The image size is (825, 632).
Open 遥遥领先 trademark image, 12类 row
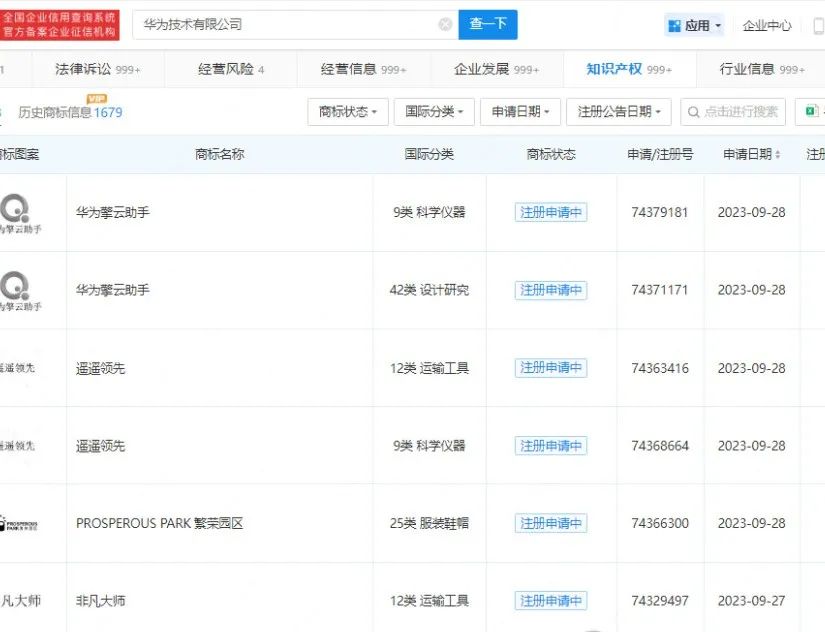tap(18, 368)
